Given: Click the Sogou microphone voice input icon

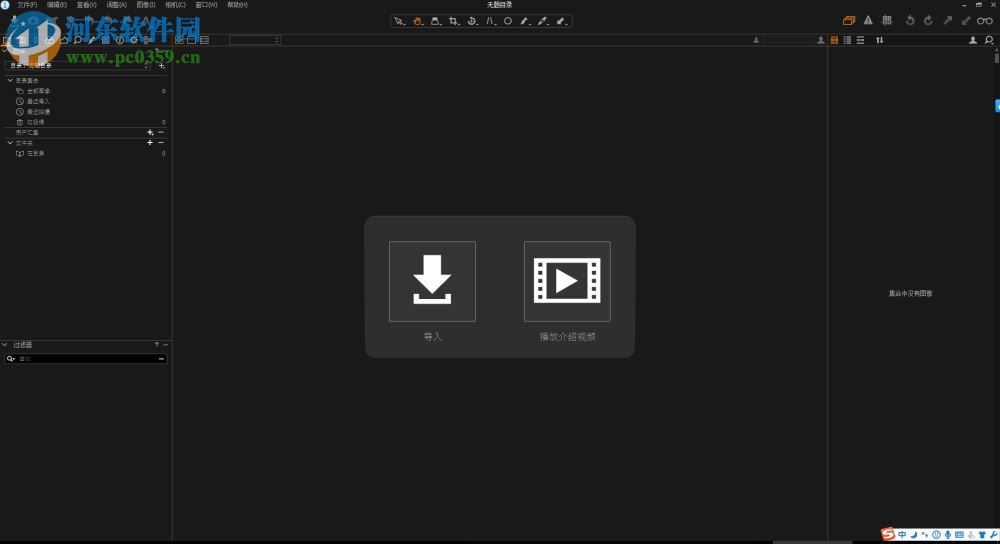Looking at the screenshot, I should 948,534.
